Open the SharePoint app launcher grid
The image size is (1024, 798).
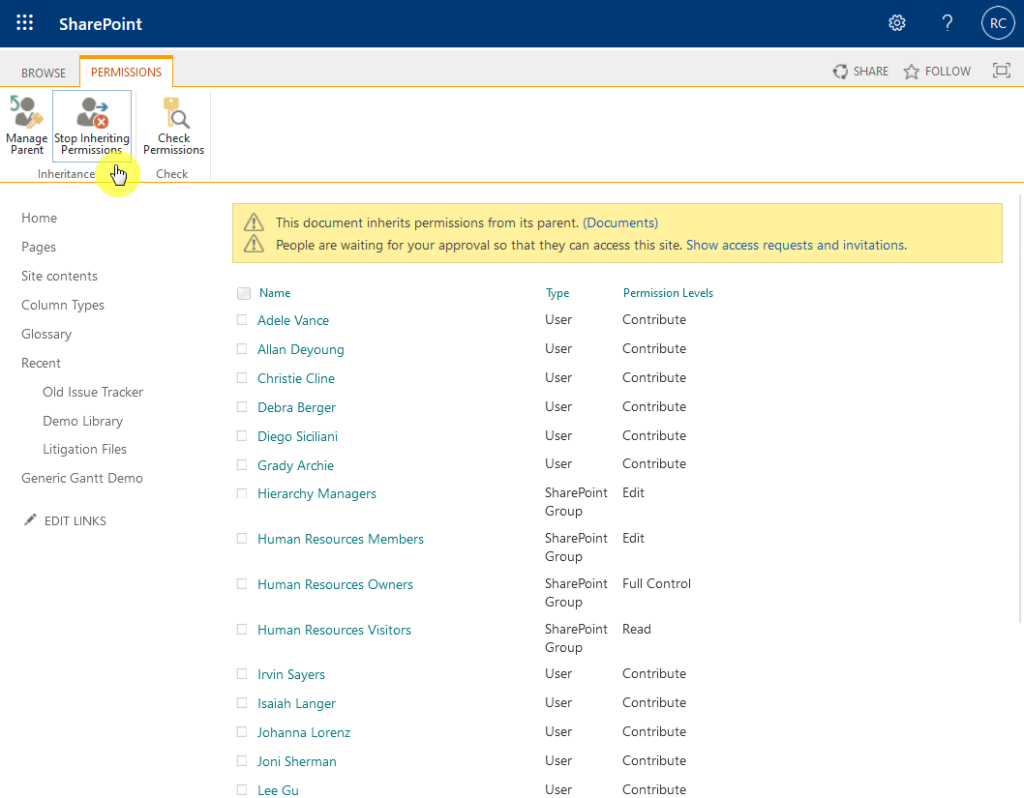pos(25,23)
